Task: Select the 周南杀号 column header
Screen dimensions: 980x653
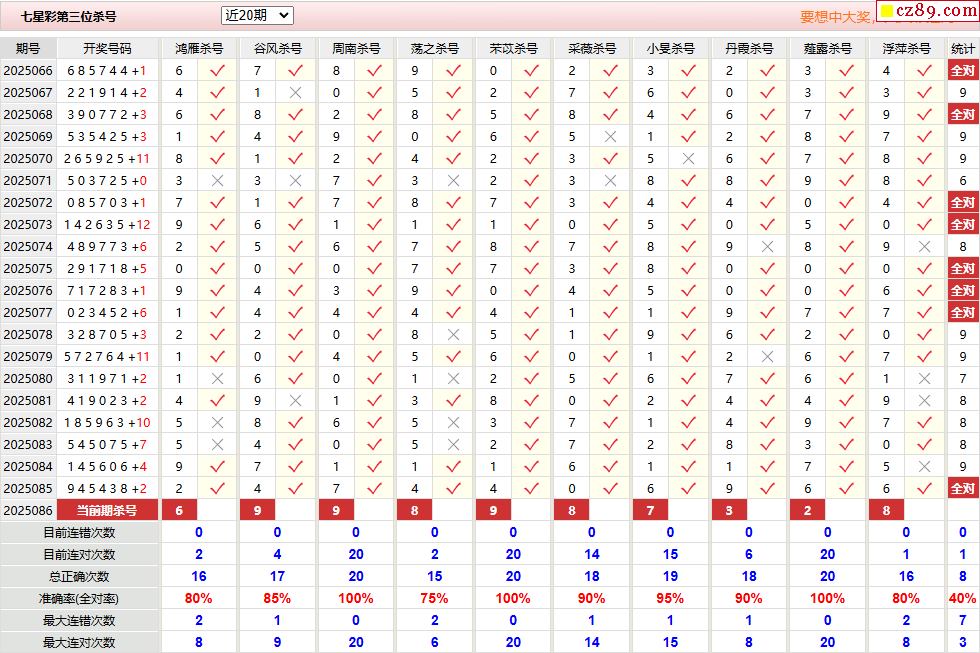Action: click(356, 49)
